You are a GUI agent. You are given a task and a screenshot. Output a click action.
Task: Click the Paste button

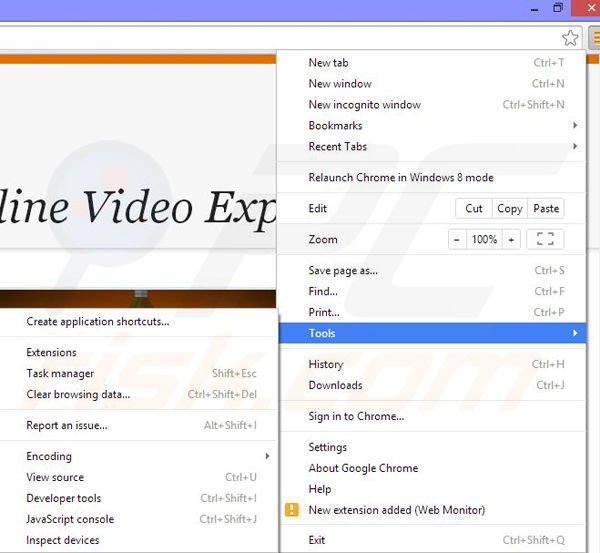point(546,209)
